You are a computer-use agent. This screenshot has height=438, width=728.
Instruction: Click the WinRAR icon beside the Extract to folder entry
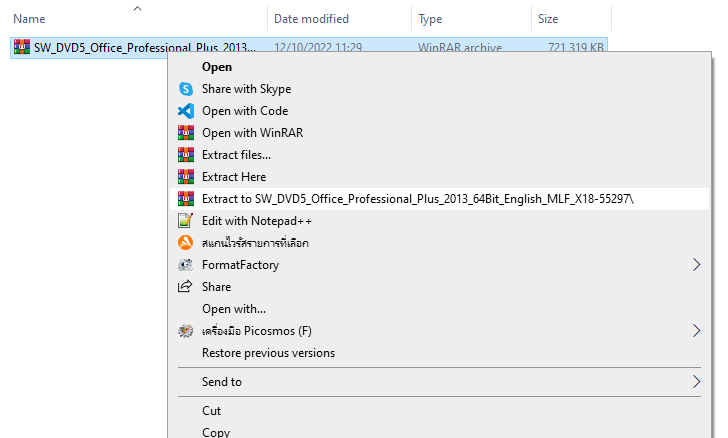(x=186, y=199)
